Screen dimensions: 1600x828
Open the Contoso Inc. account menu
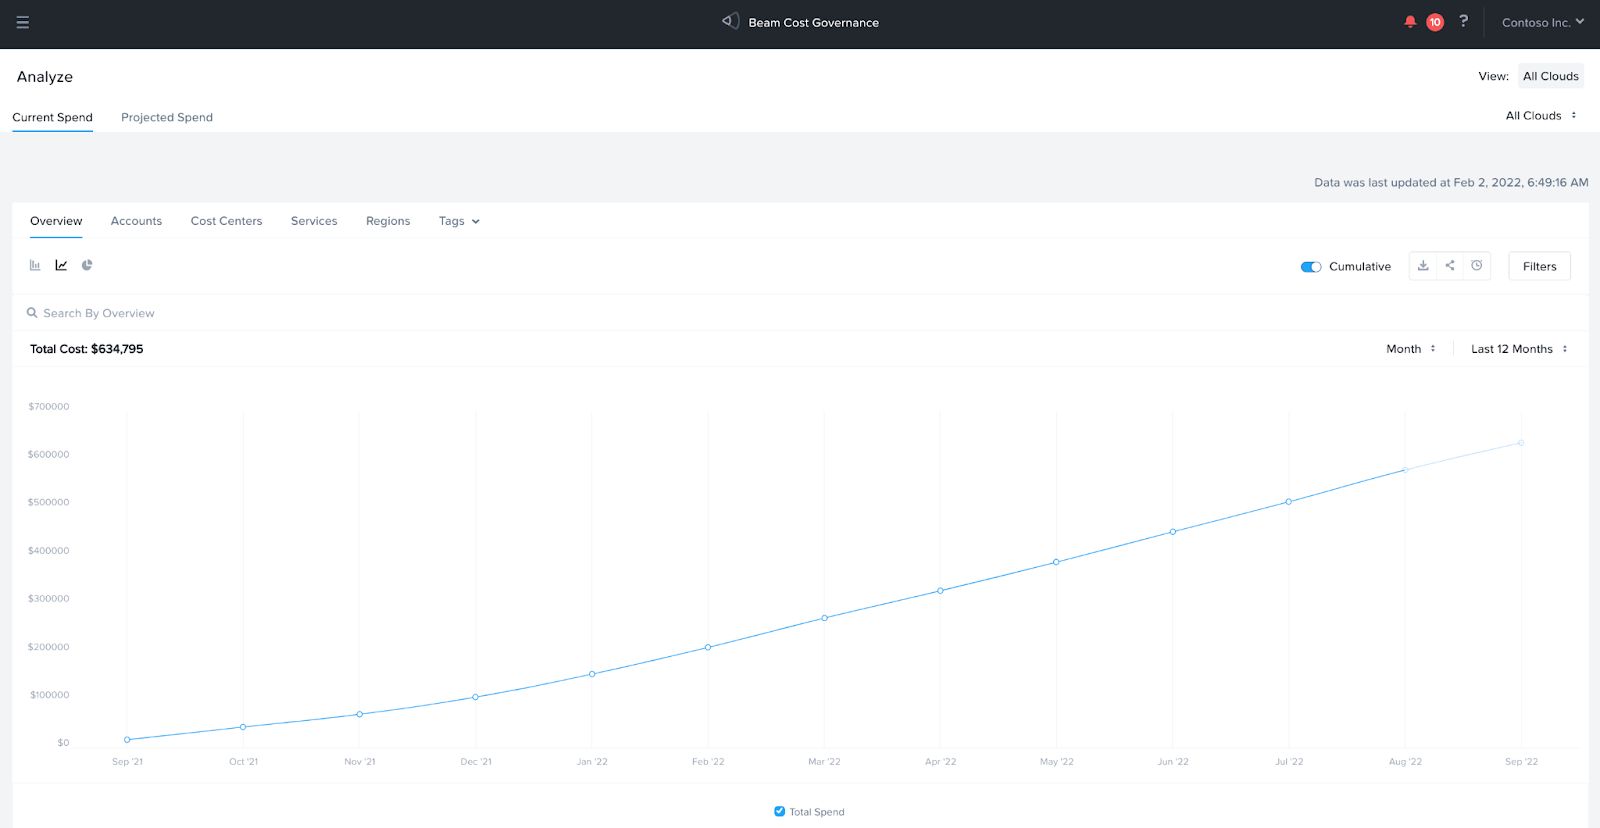(x=1542, y=22)
